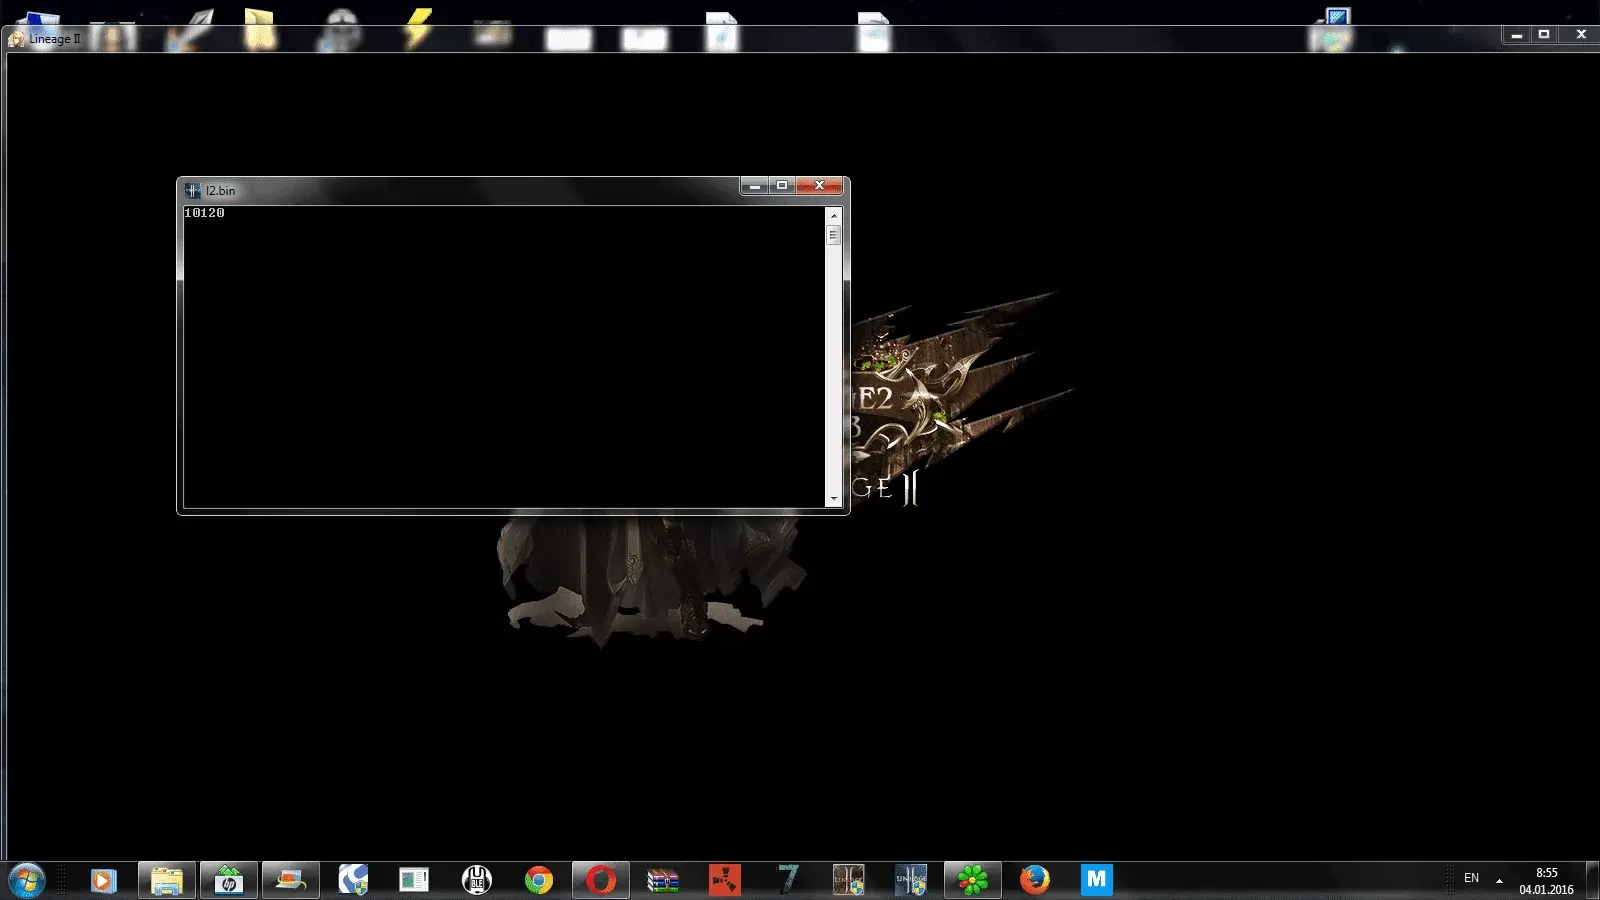Open the Windows Start menu orb
Screen dimensions: 1600x900
coord(27,880)
